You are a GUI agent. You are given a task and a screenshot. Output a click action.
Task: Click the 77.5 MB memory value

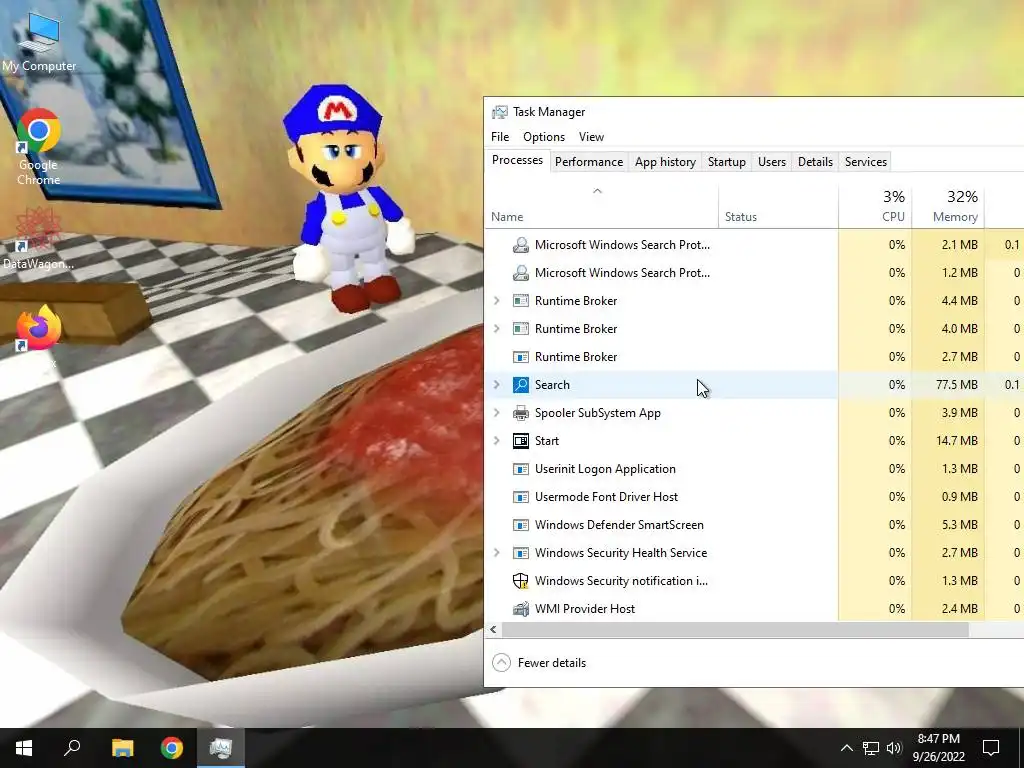pos(956,385)
